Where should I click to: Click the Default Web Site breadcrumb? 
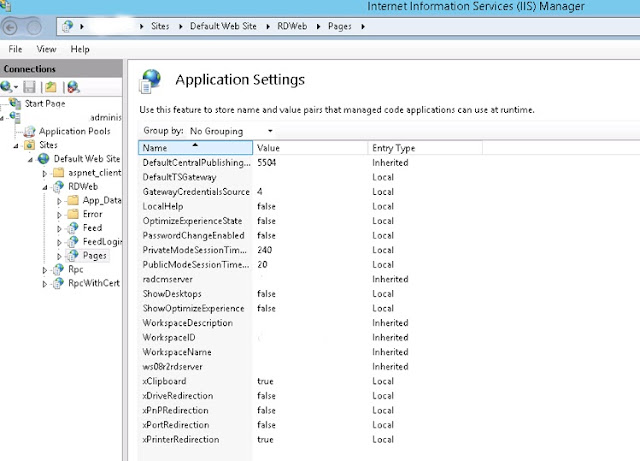click(223, 26)
